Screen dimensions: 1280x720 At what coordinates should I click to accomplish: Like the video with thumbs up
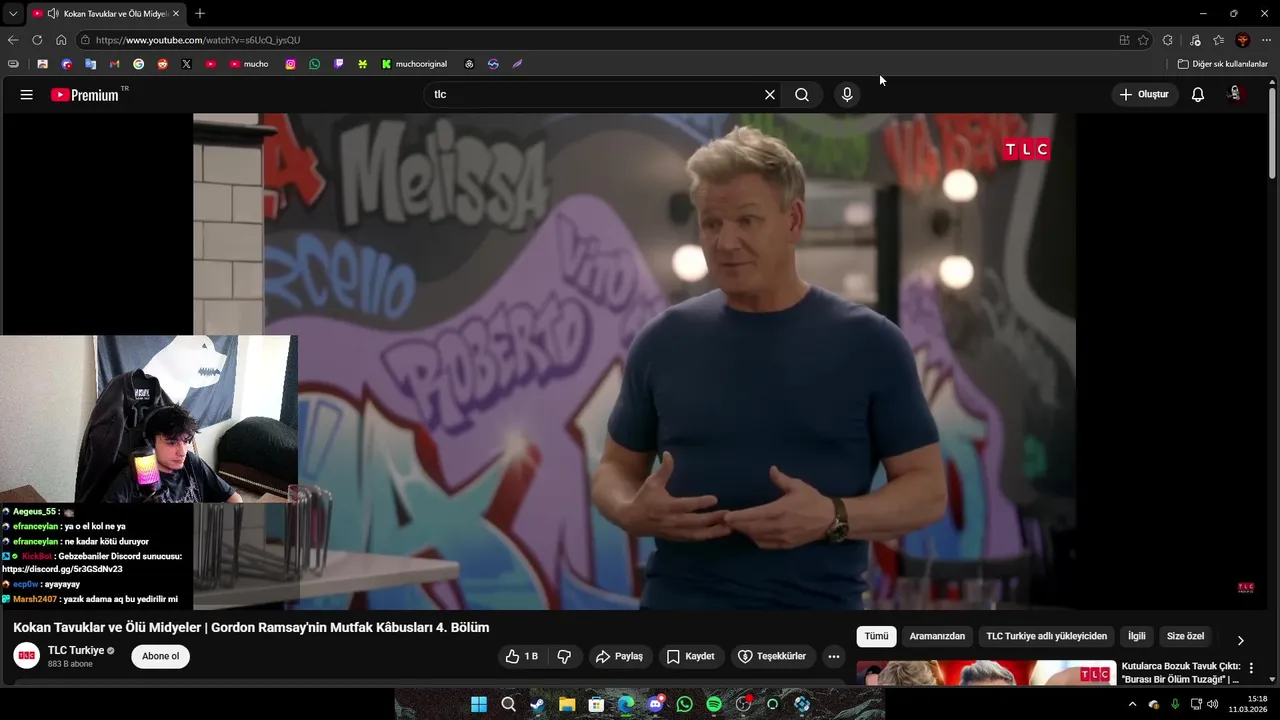[x=521, y=657]
